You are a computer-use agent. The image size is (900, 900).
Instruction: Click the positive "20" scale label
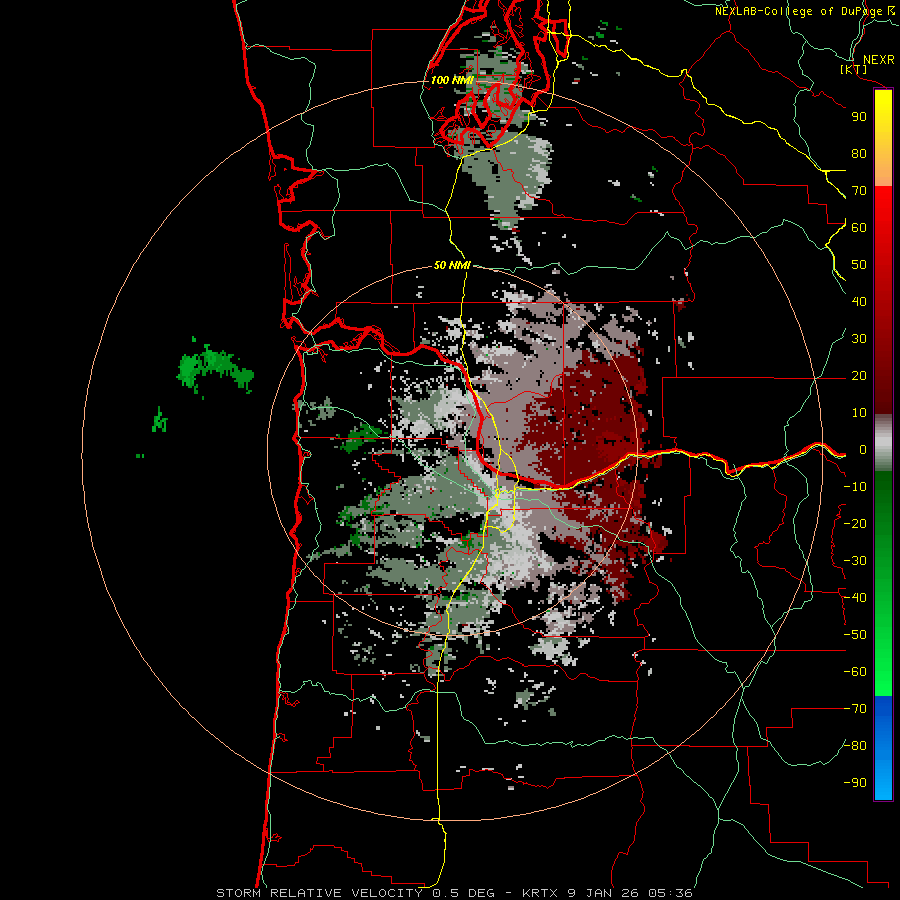tap(859, 375)
